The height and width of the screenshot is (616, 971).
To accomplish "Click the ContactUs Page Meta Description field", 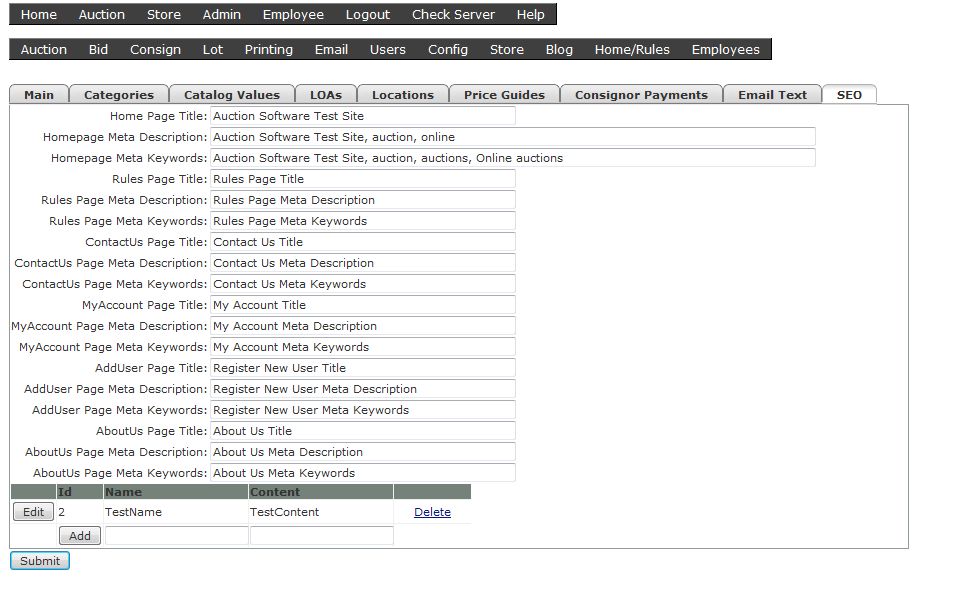I will point(363,263).
